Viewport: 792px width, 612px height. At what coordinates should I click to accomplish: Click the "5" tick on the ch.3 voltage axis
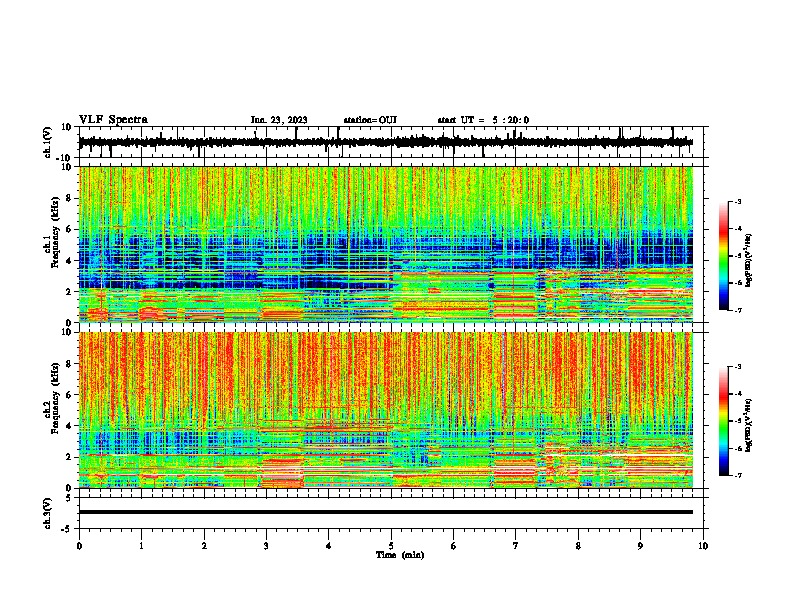click(x=69, y=498)
